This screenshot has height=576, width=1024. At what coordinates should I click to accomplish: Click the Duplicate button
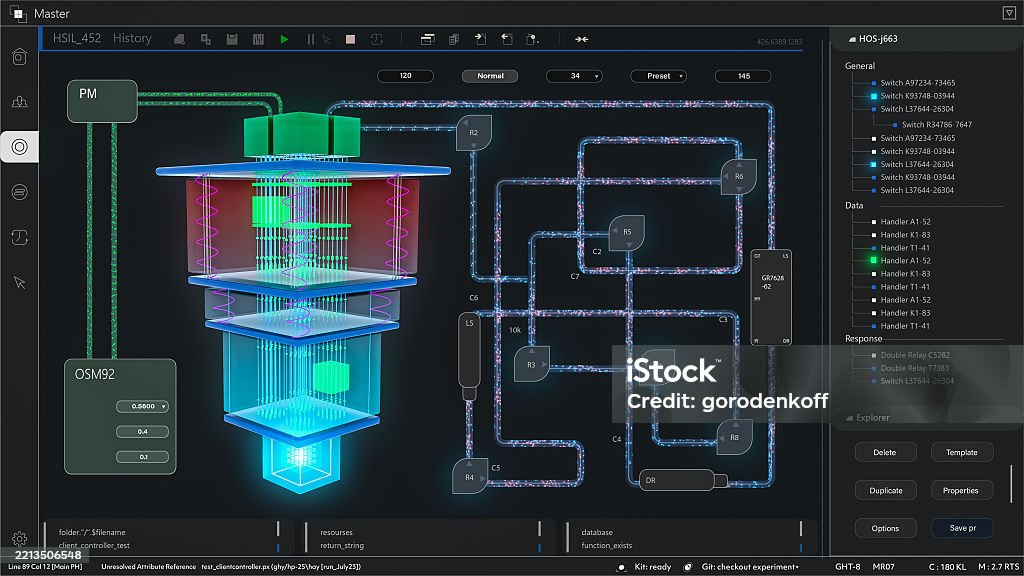pyautogui.click(x=885, y=490)
